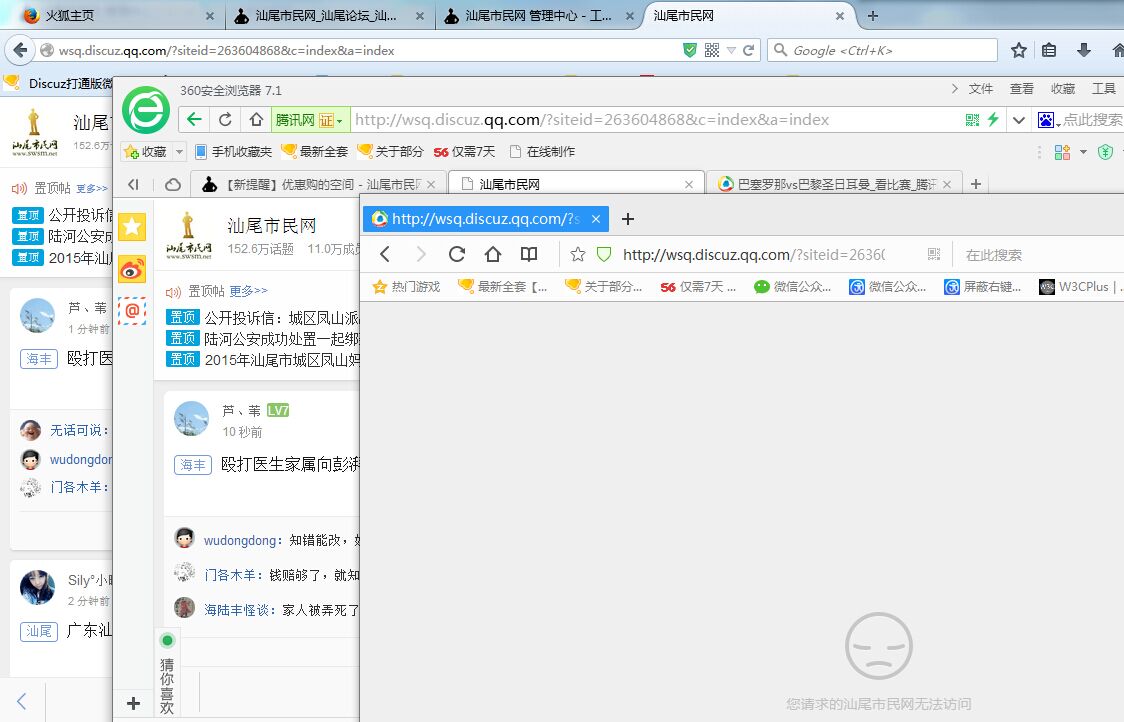Click front browser reload button
The image size is (1124, 722).
point(457,255)
